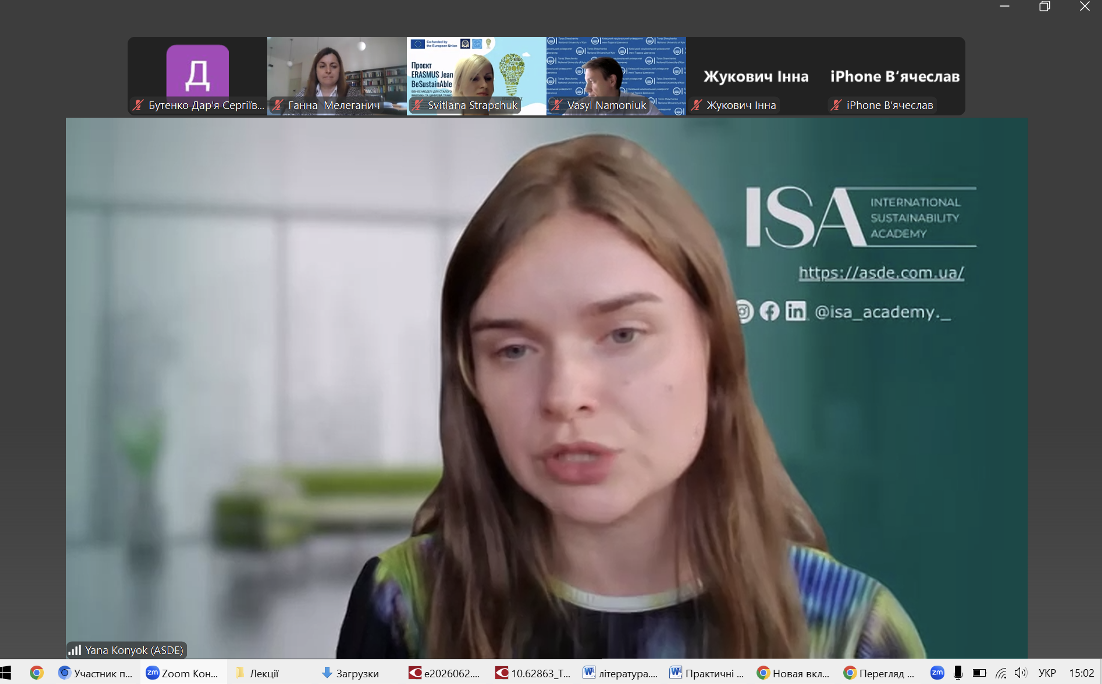1102x684 pixels.
Task: Click muted mic icon beside Ганна Мелеганич
Action: pyautogui.click(x=278, y=105)
